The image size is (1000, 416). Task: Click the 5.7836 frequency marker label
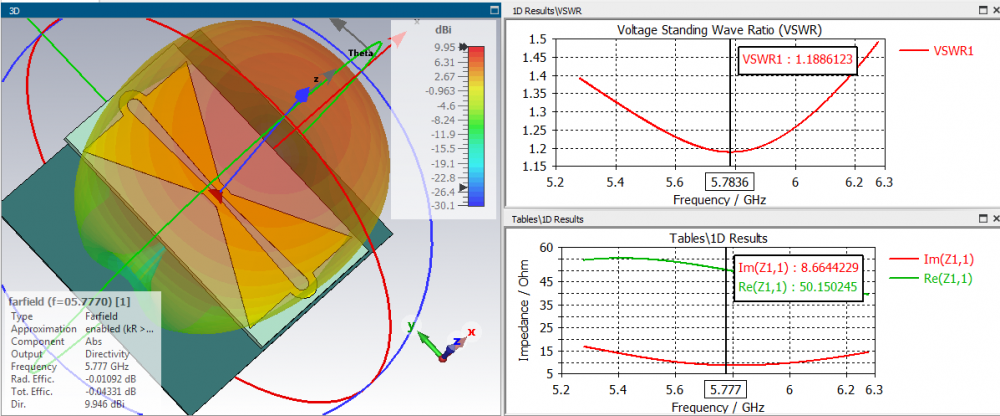pos(730,182)
